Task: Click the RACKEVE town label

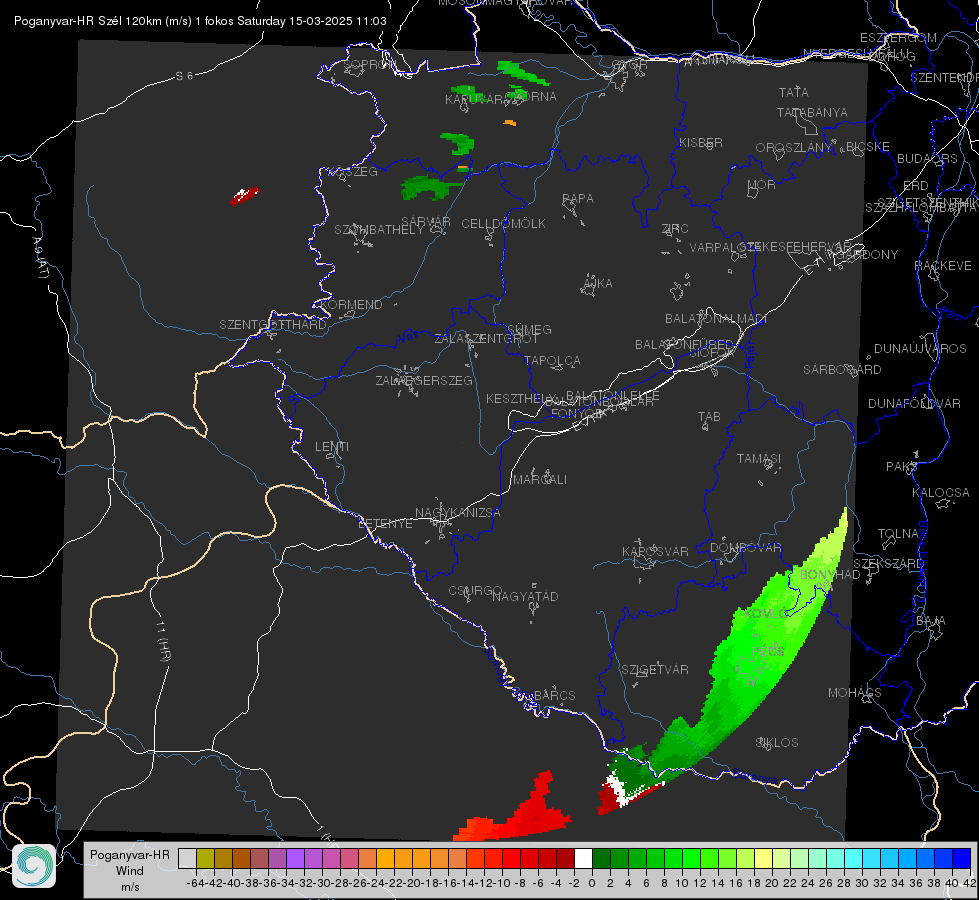Action: pyautogui.click(x=943, y=266)
